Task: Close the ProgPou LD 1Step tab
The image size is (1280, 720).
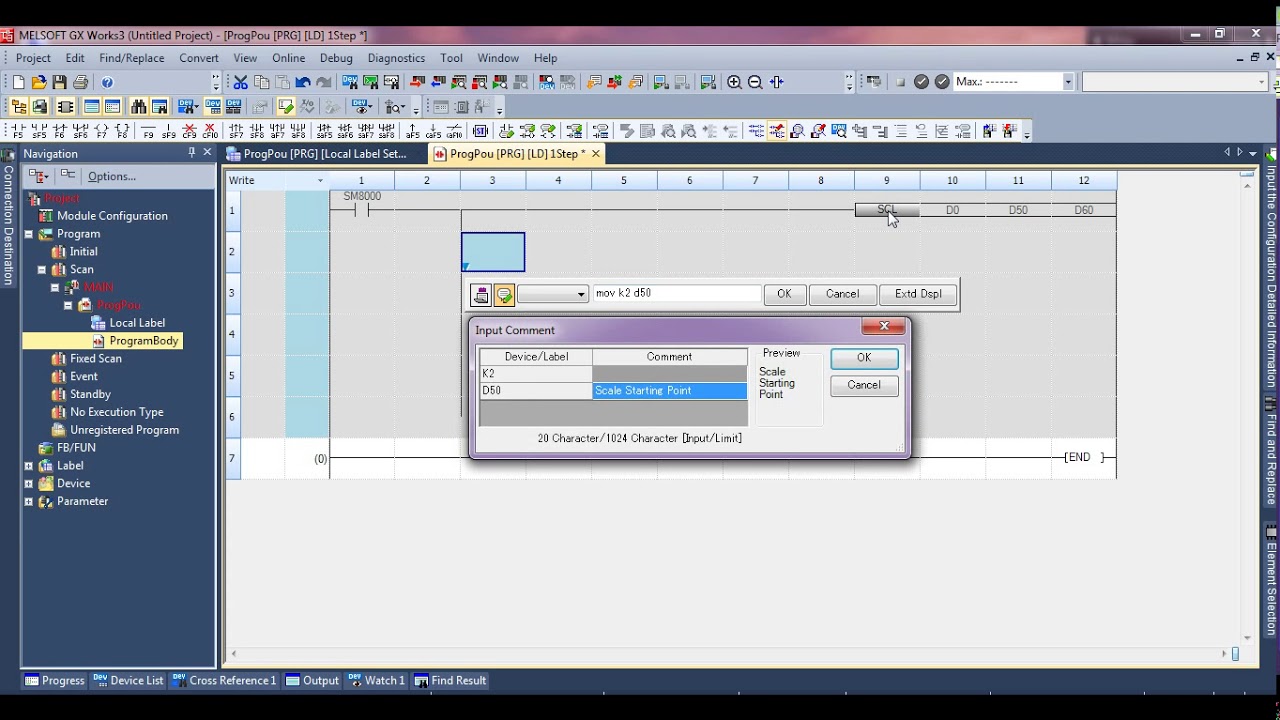Action: [595, 154]
